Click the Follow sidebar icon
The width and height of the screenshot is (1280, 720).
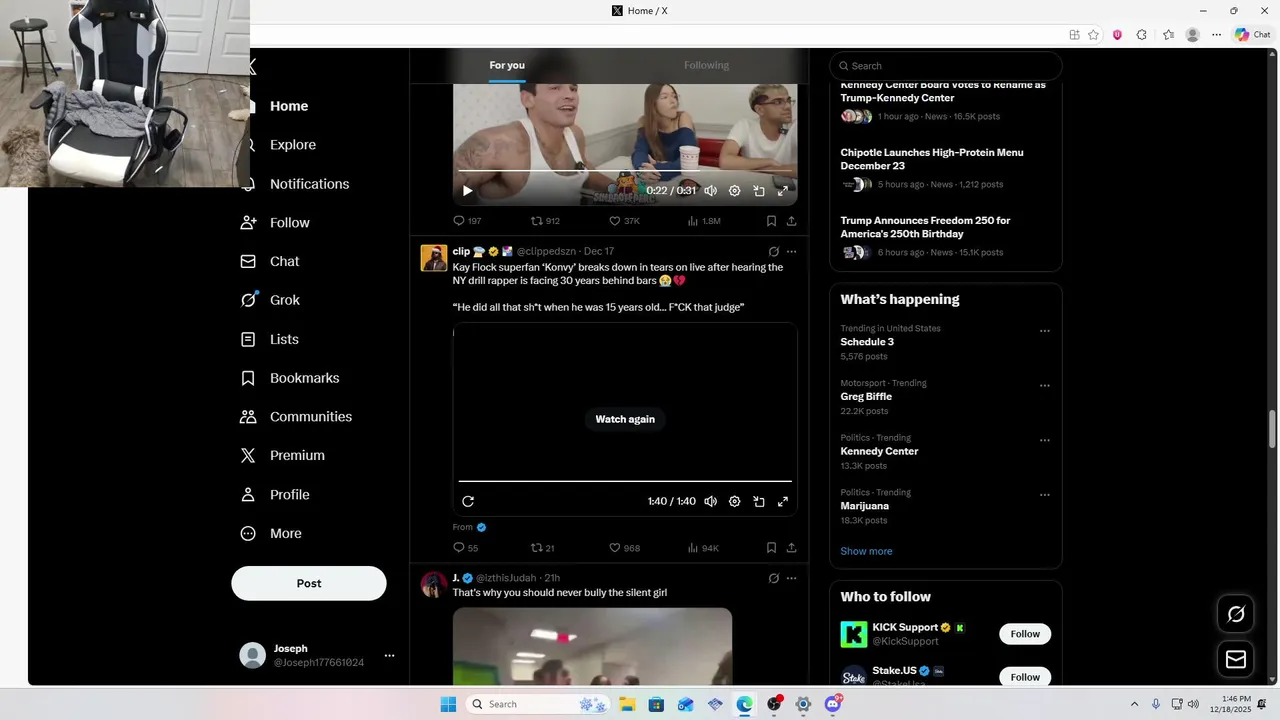(249, 223)
